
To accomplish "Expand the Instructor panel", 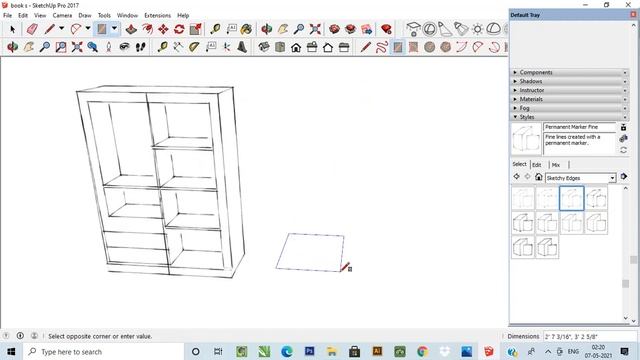I will pyautogui.click(x=570, y=90).
